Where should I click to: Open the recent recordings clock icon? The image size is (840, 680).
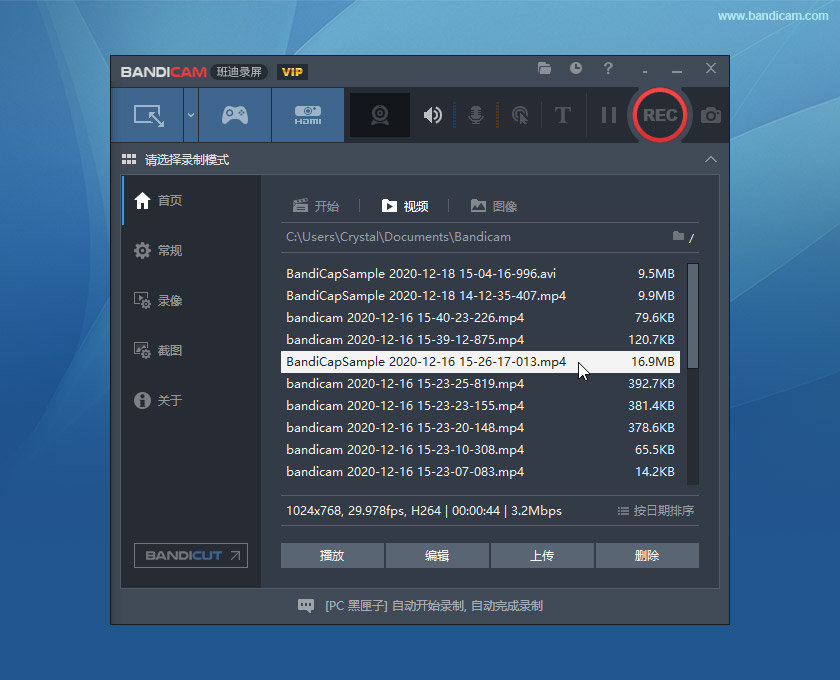tap(575, 69)
